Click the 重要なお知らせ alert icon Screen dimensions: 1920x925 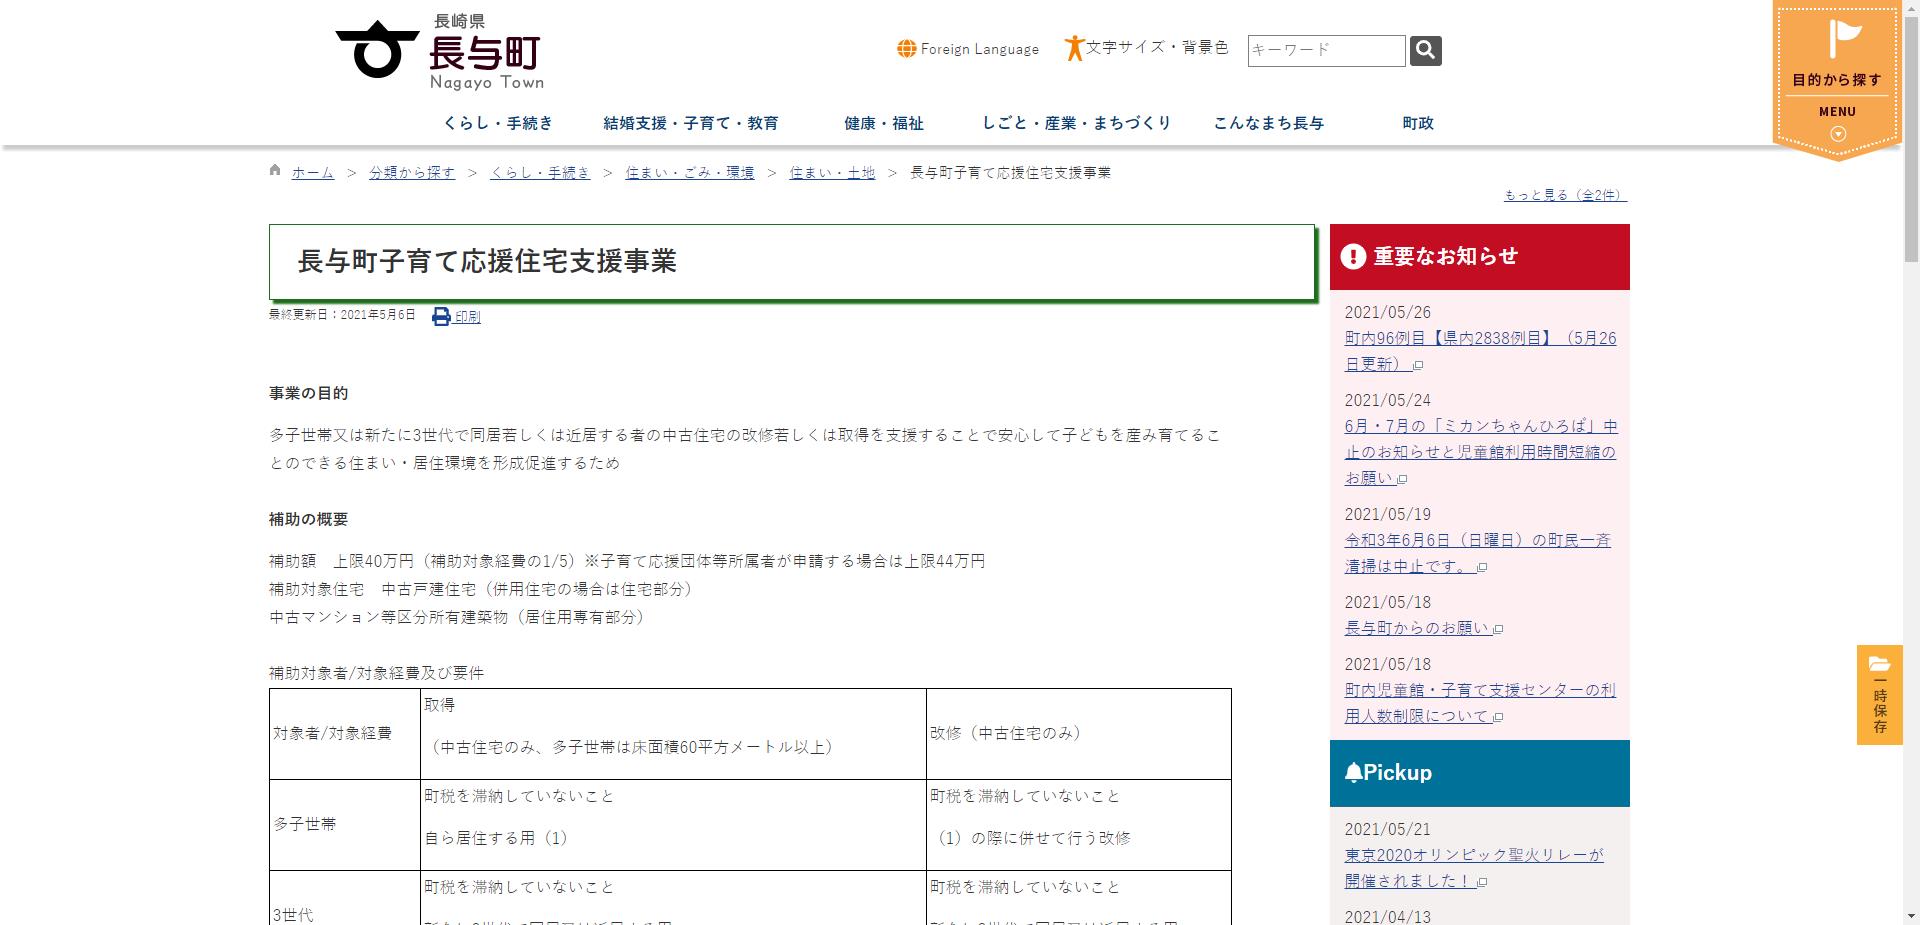pos(1352,255)
